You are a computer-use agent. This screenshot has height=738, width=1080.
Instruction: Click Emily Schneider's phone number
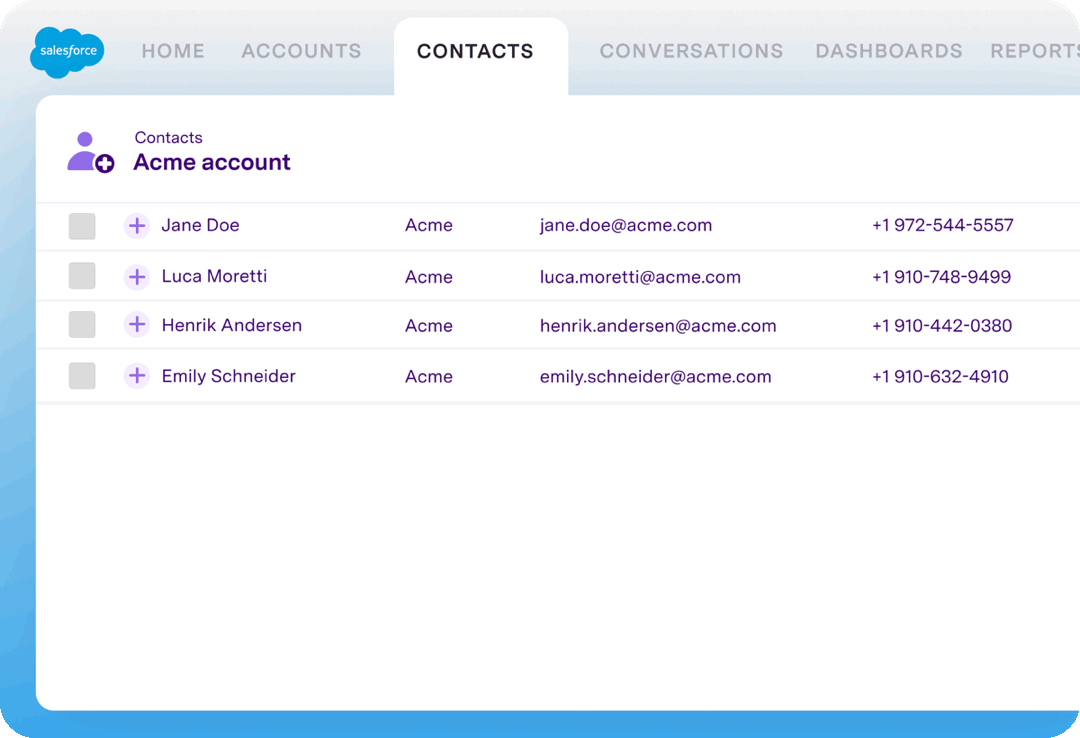pos(941,378)
